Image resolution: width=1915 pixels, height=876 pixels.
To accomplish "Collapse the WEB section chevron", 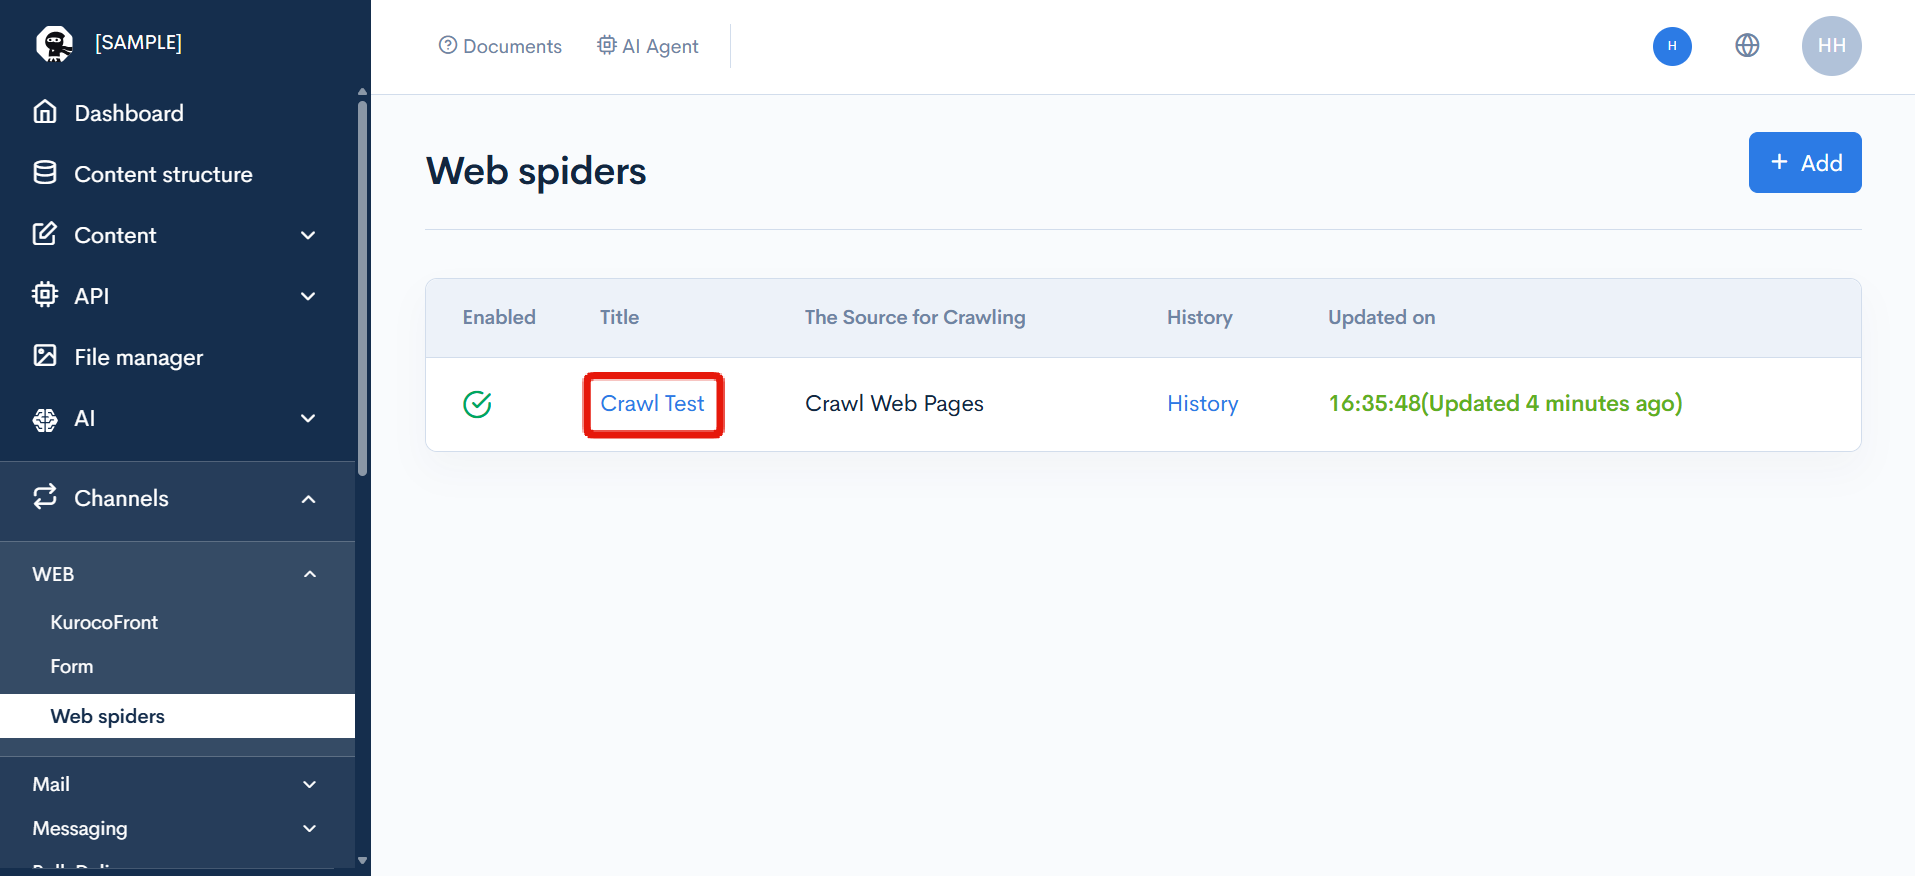I will click(x=309, y=574).
